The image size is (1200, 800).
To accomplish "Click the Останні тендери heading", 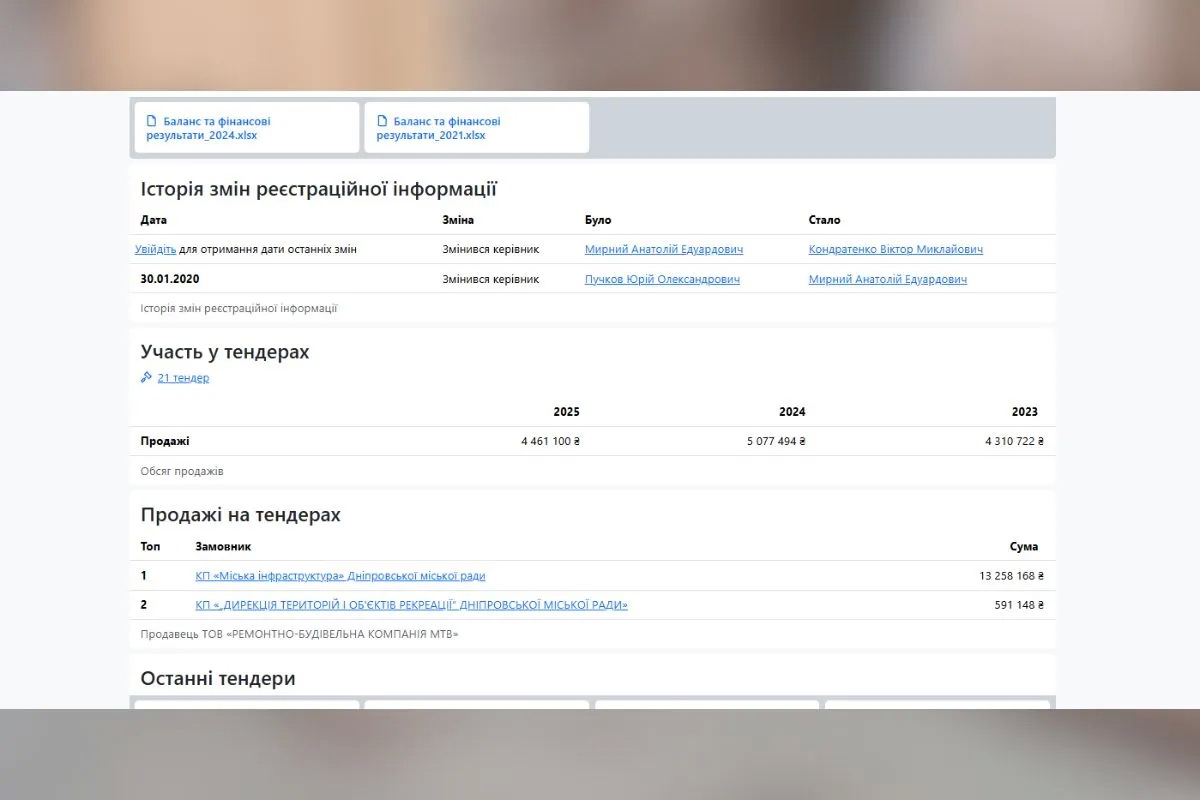I will (218, 678).
